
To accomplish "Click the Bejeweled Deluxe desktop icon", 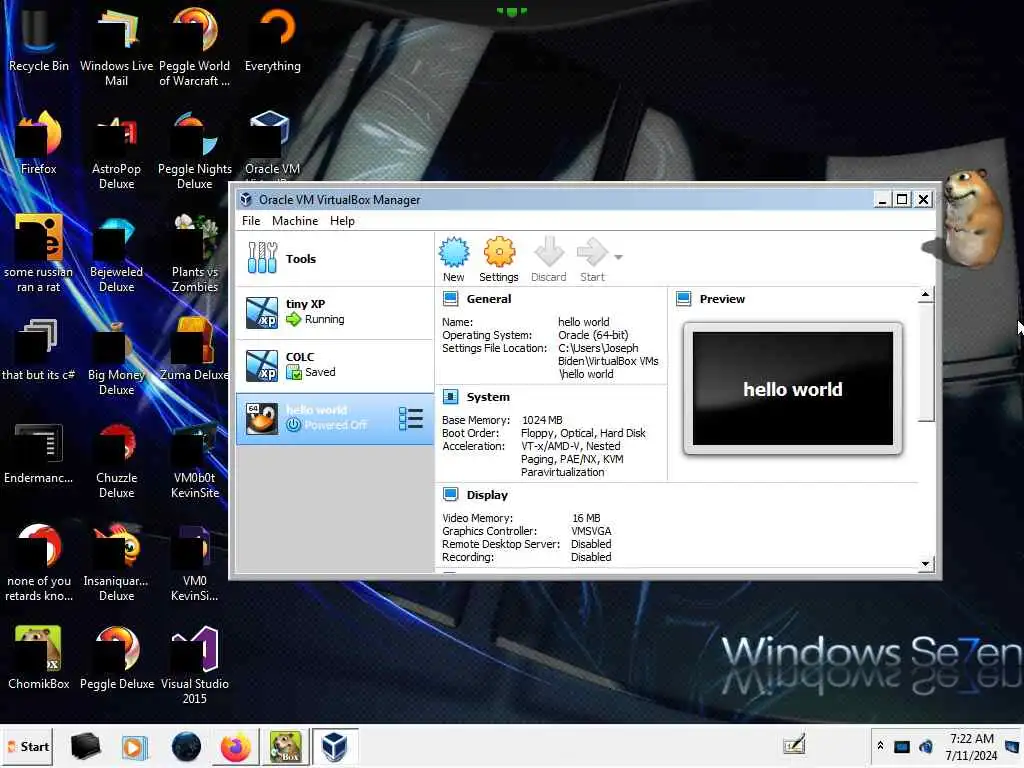I will coord(116,253).
